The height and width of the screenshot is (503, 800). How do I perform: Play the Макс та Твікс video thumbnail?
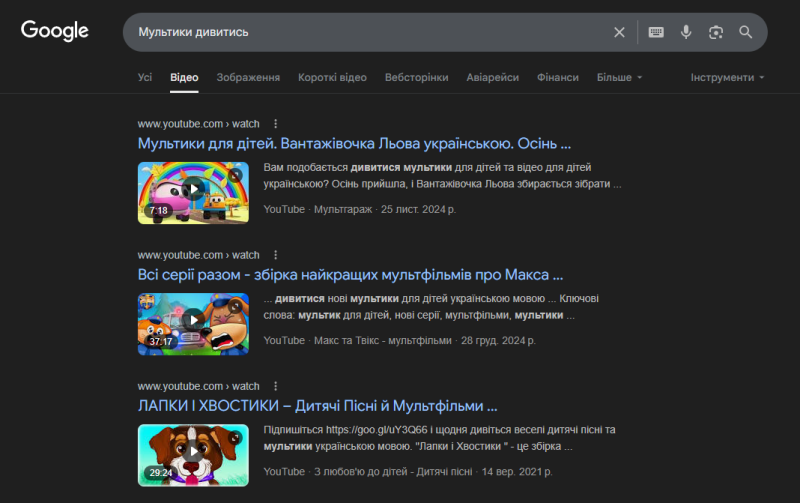pos(193,323)
